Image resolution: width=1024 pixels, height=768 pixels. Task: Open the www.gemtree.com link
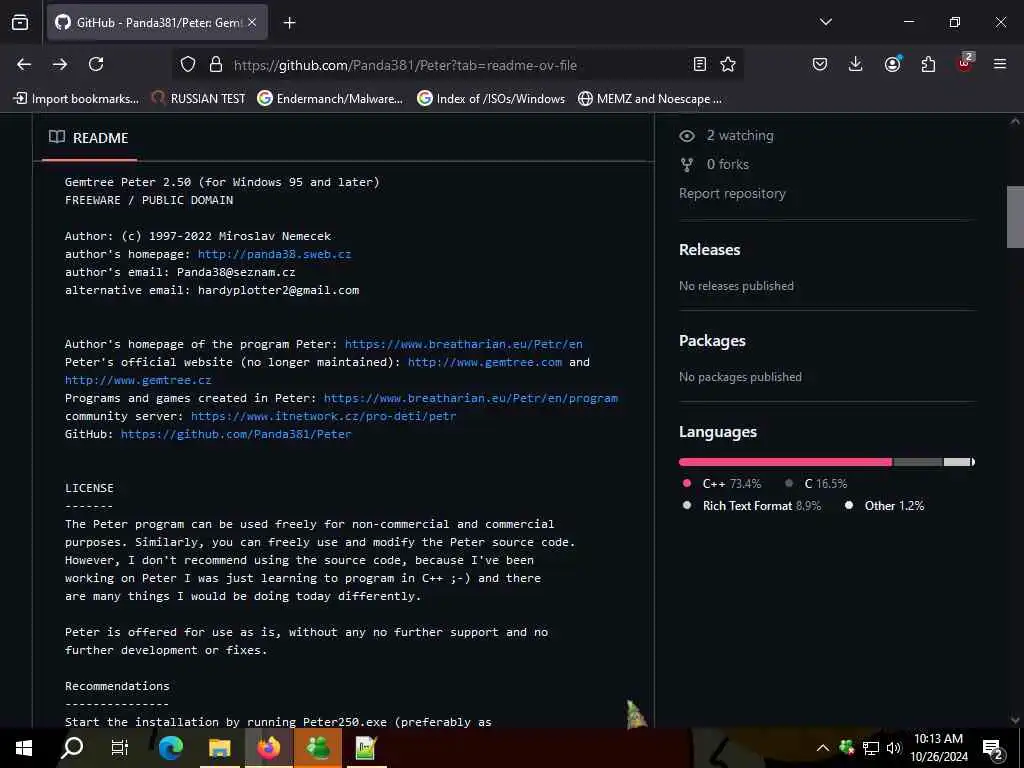click(x=485, y=362)
